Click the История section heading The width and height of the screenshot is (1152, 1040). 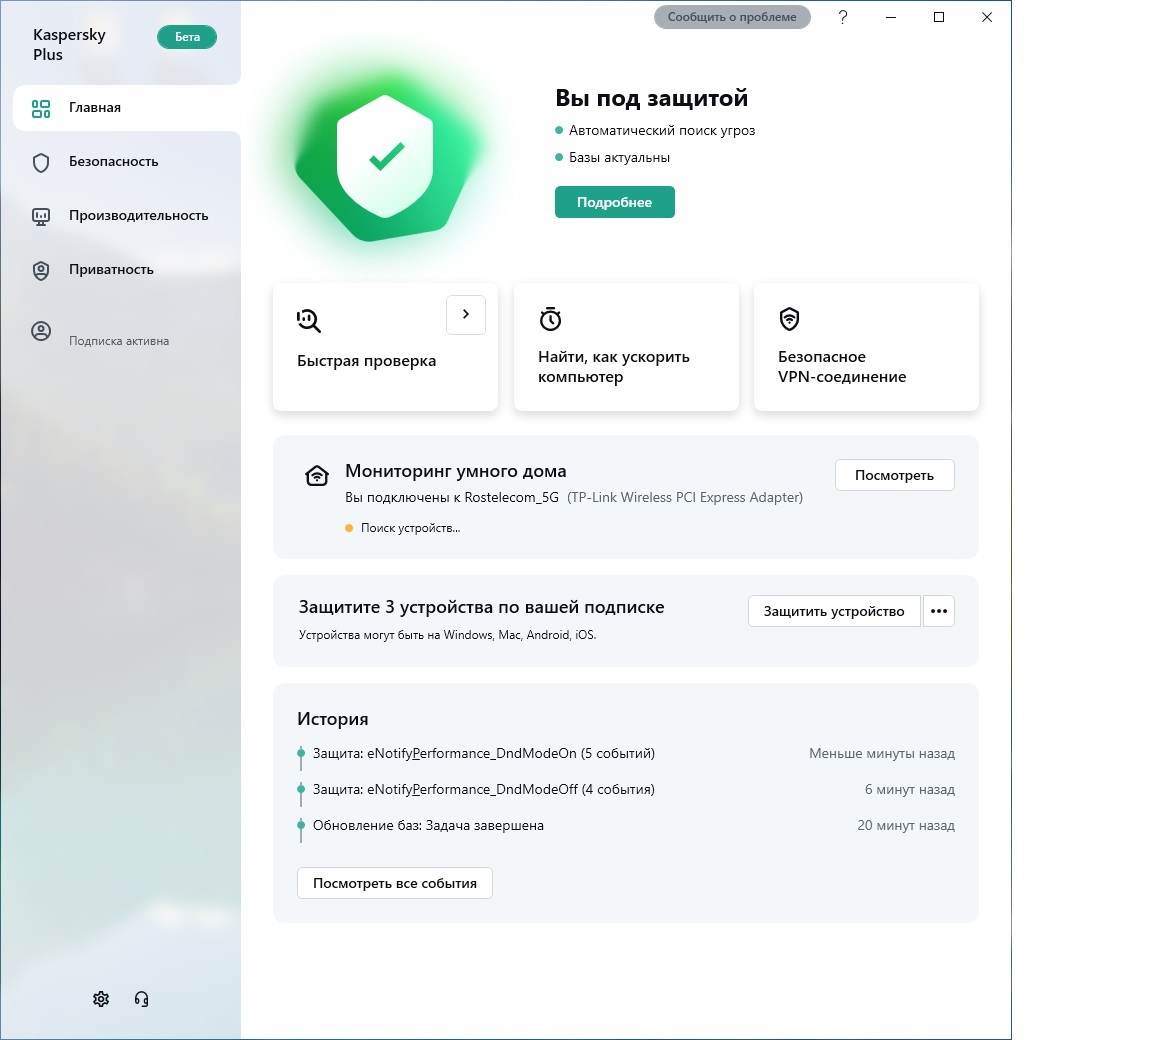[333, 719]
